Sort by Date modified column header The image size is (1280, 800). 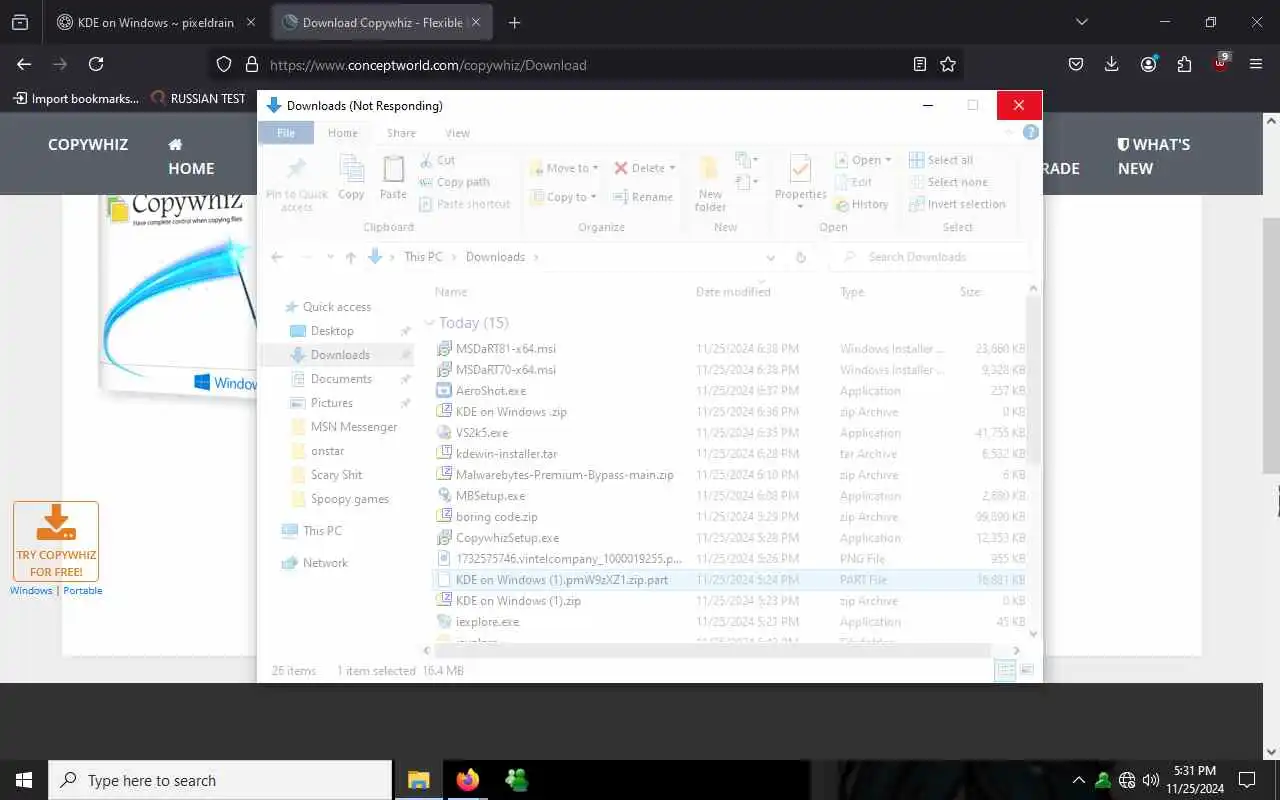[x=733, y=292]
